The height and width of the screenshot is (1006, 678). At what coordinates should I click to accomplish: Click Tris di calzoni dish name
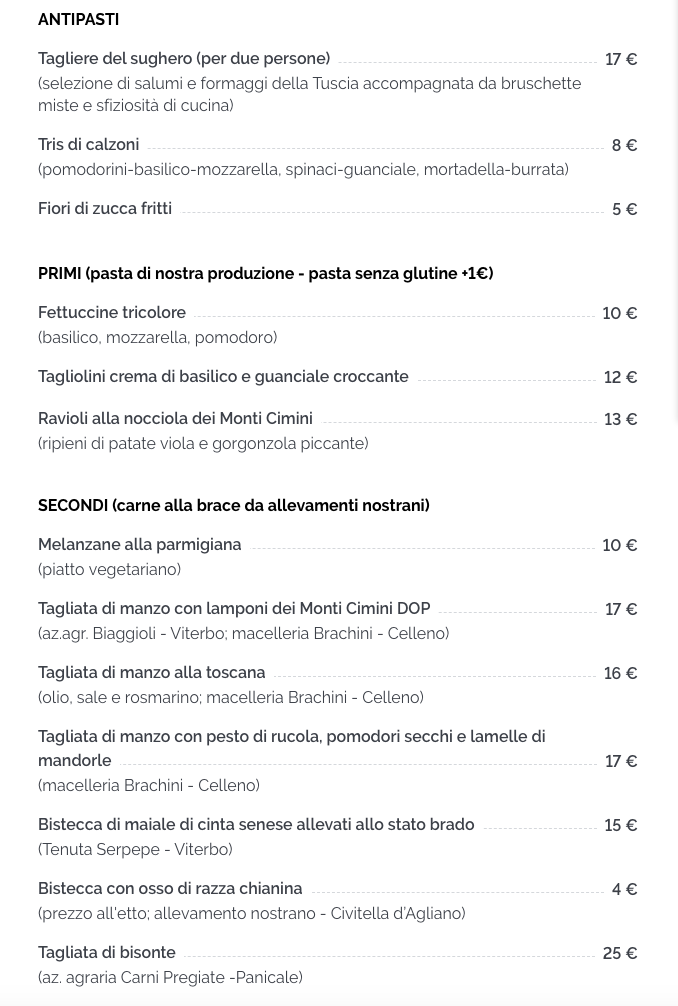89,144
